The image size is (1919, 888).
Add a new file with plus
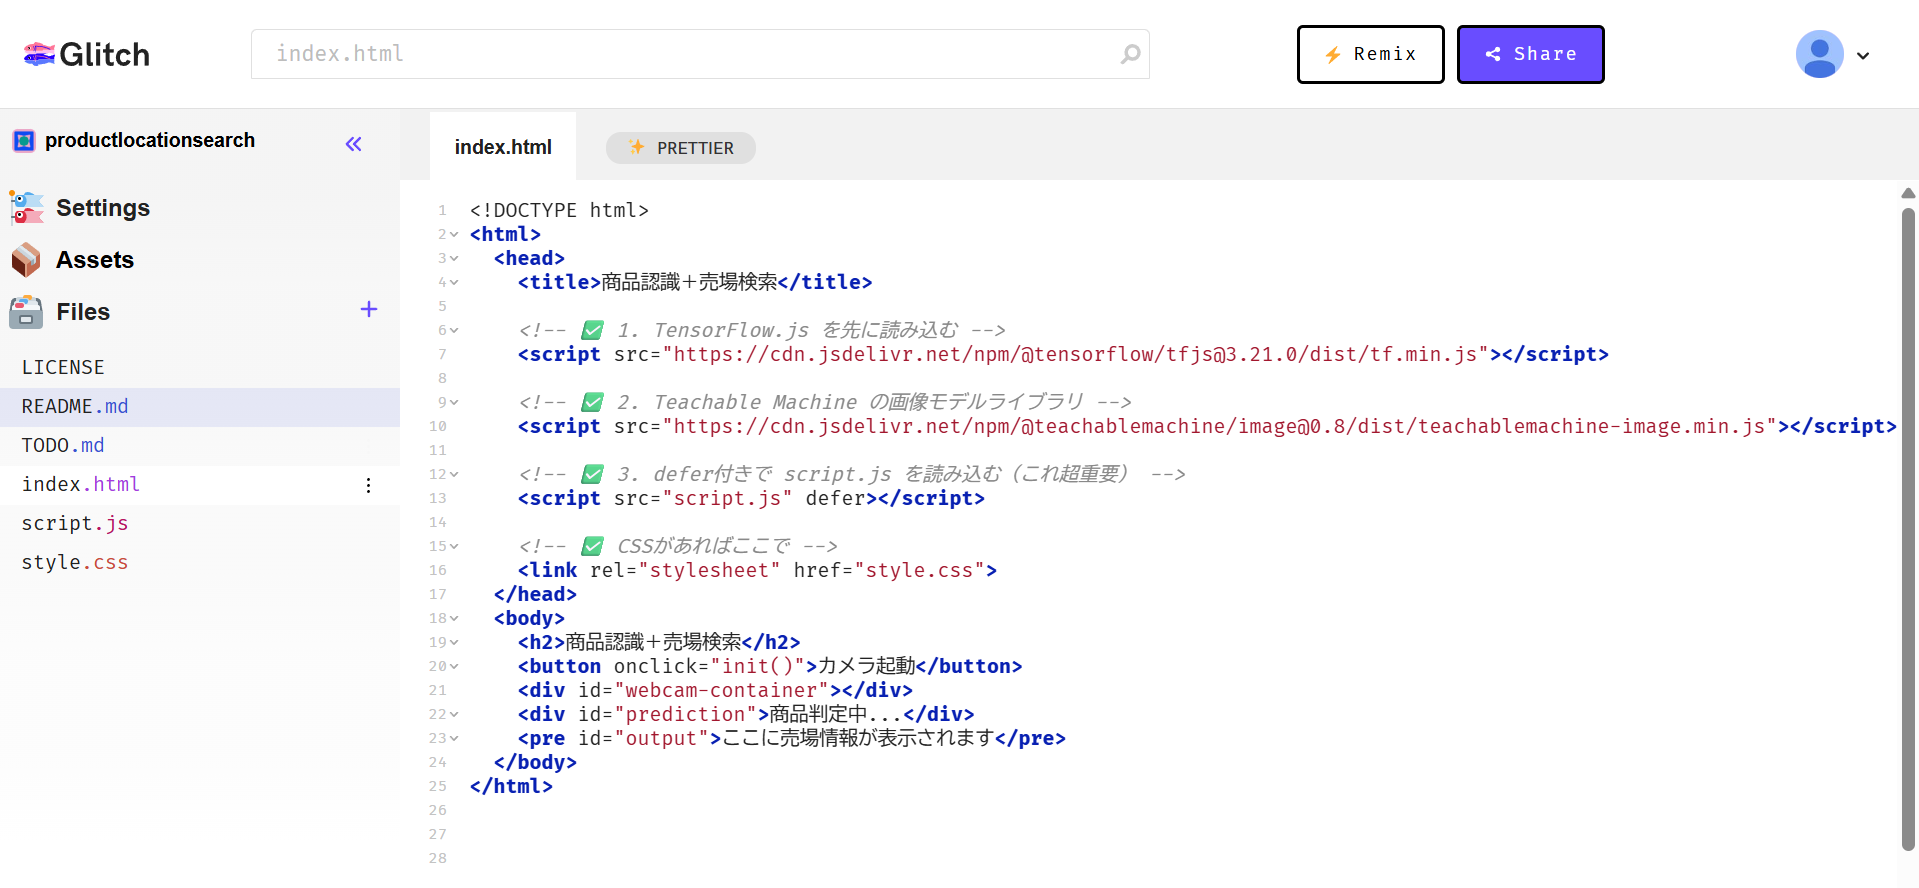(x=369, y=310)
